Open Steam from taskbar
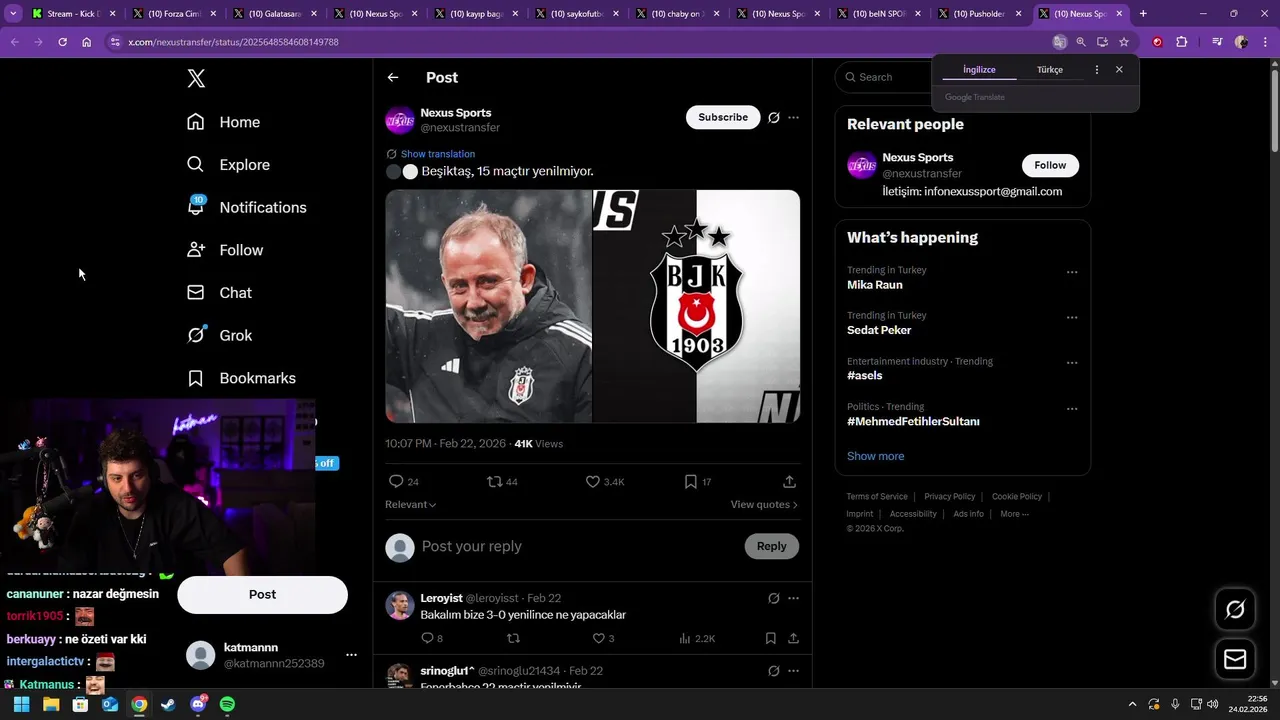 pos(169,704)
